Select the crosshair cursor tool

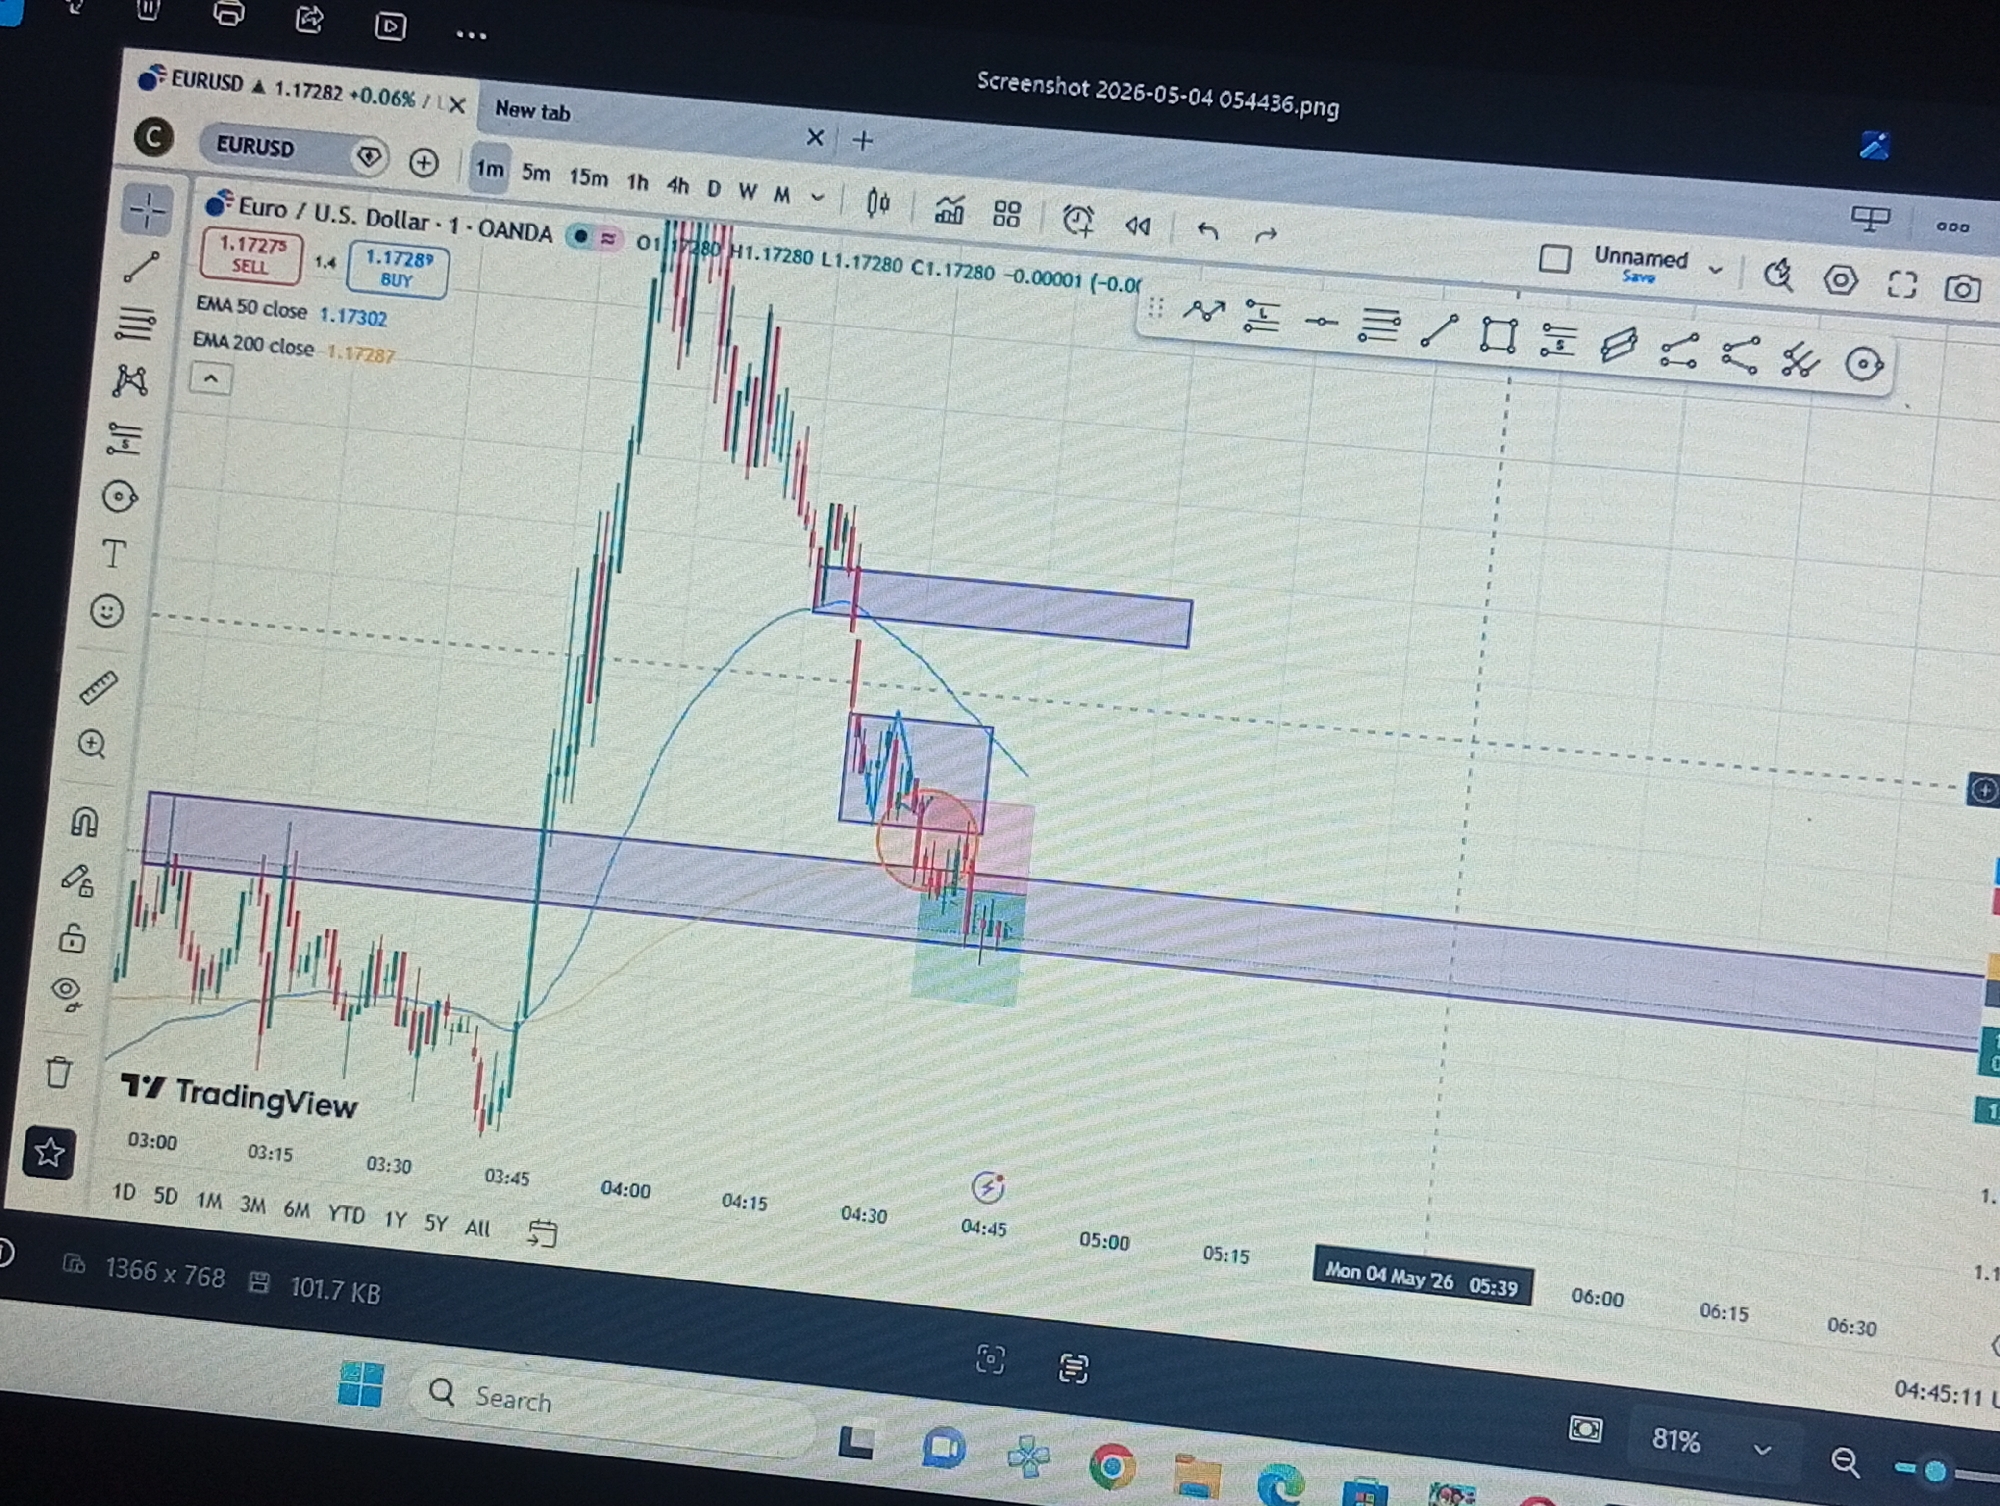(x=148, y=210)
